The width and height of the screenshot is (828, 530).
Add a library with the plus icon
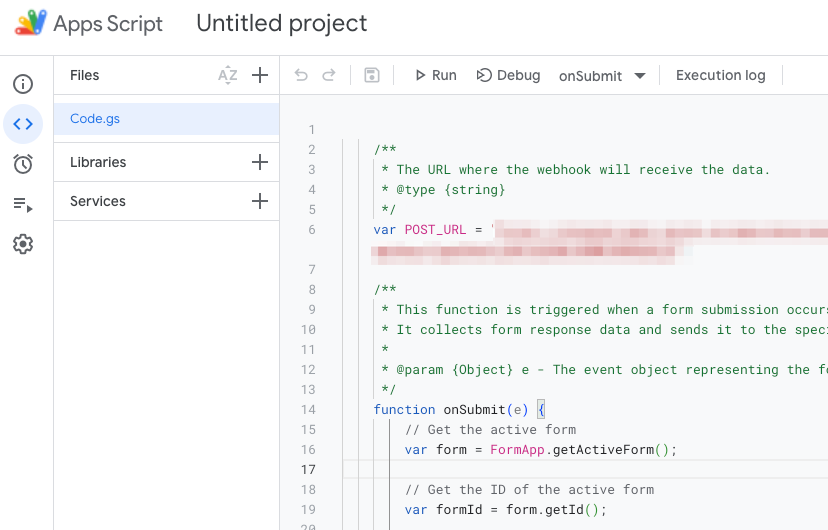point(260,162)
